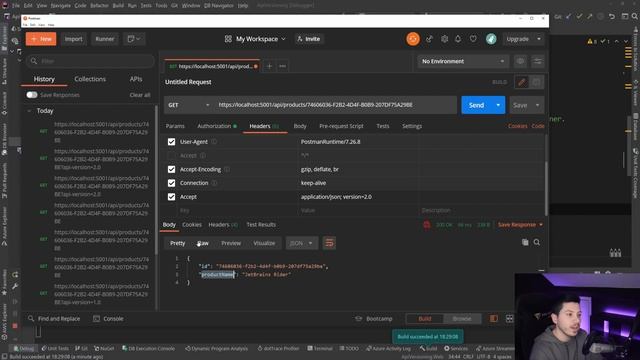Uncheck the Connection header checkbox
The width and height of the screenshot is (640, 360).
tap(171, 183)
